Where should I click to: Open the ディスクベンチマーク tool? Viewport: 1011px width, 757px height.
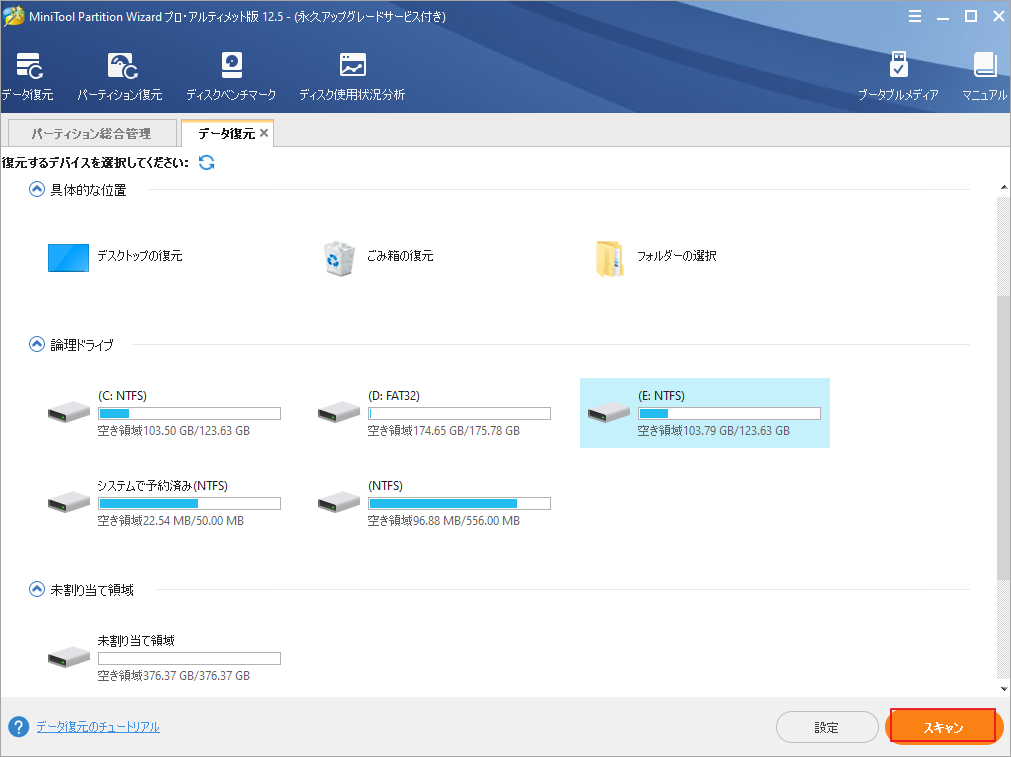coord(231,76)
